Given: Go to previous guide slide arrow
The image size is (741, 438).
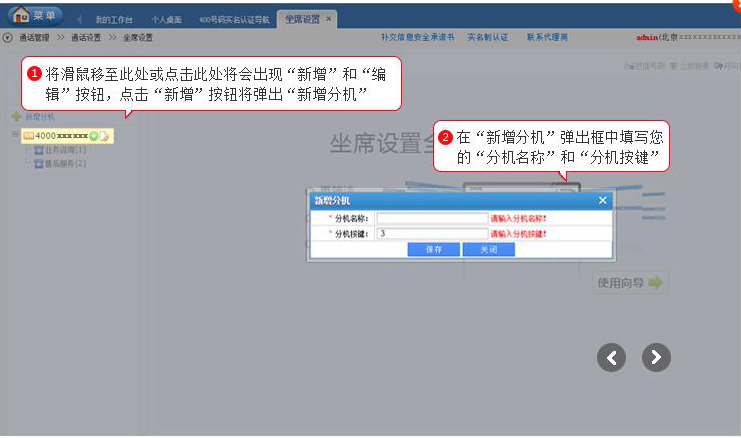Looking at the screenshot, I should [612, 357].
